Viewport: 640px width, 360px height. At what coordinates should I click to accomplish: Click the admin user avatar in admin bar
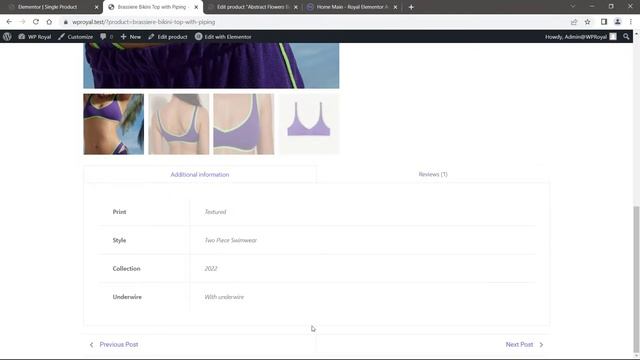(x=613, y=37)
